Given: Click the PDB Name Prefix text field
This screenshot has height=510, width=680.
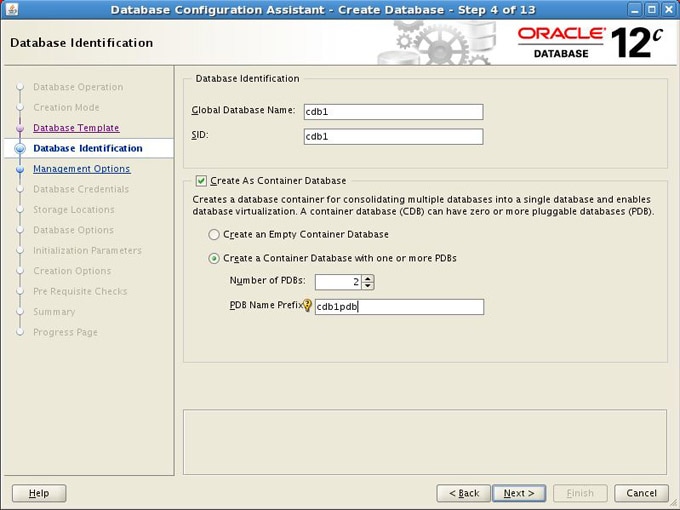Looking at the screenshot, I should point(399,307).
